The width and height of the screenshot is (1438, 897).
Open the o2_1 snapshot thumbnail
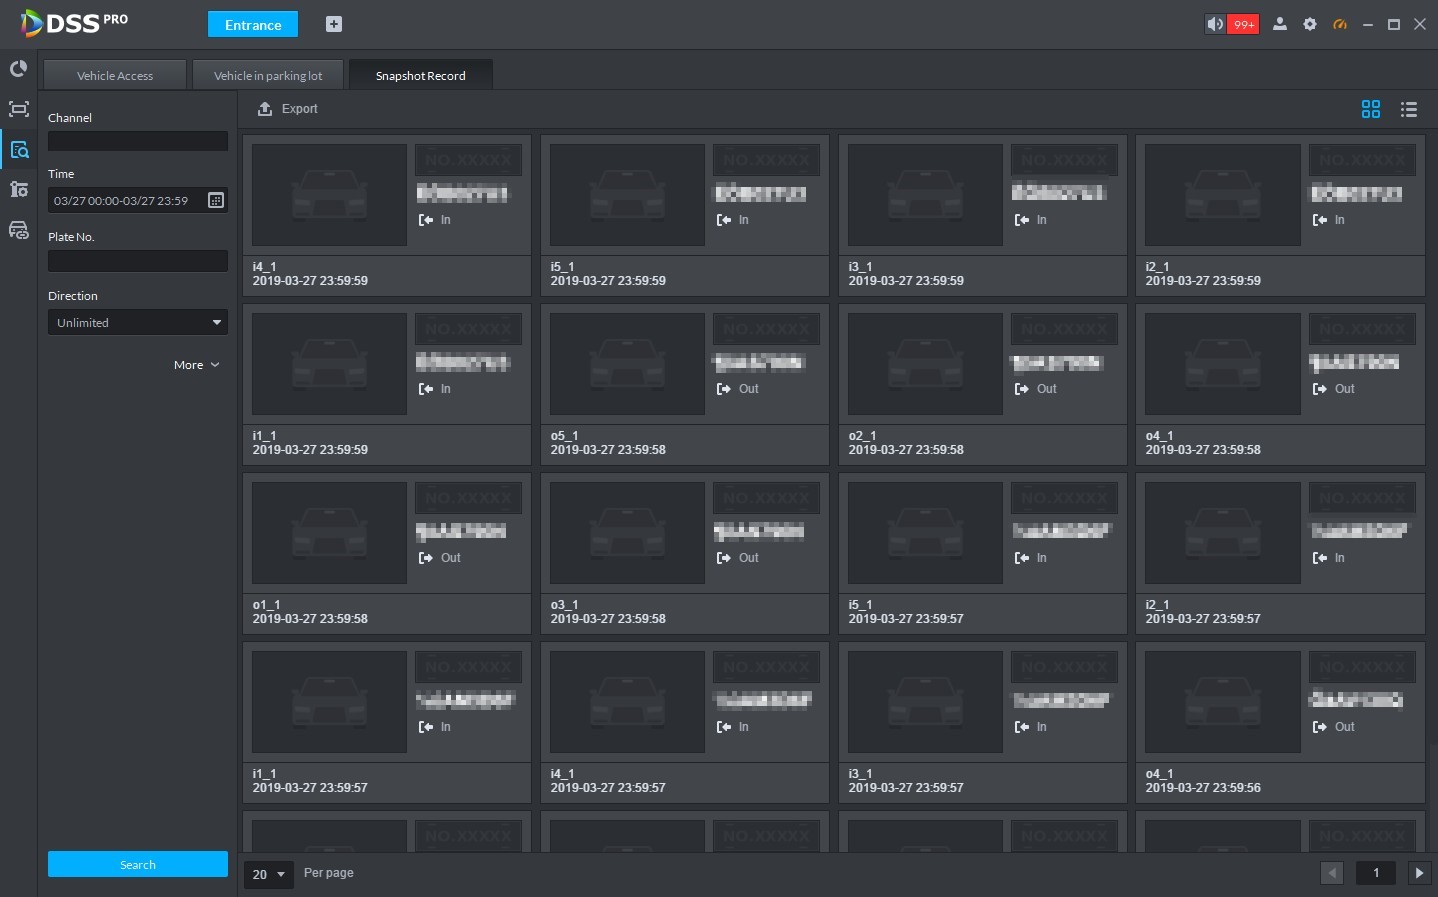(925, 364)
